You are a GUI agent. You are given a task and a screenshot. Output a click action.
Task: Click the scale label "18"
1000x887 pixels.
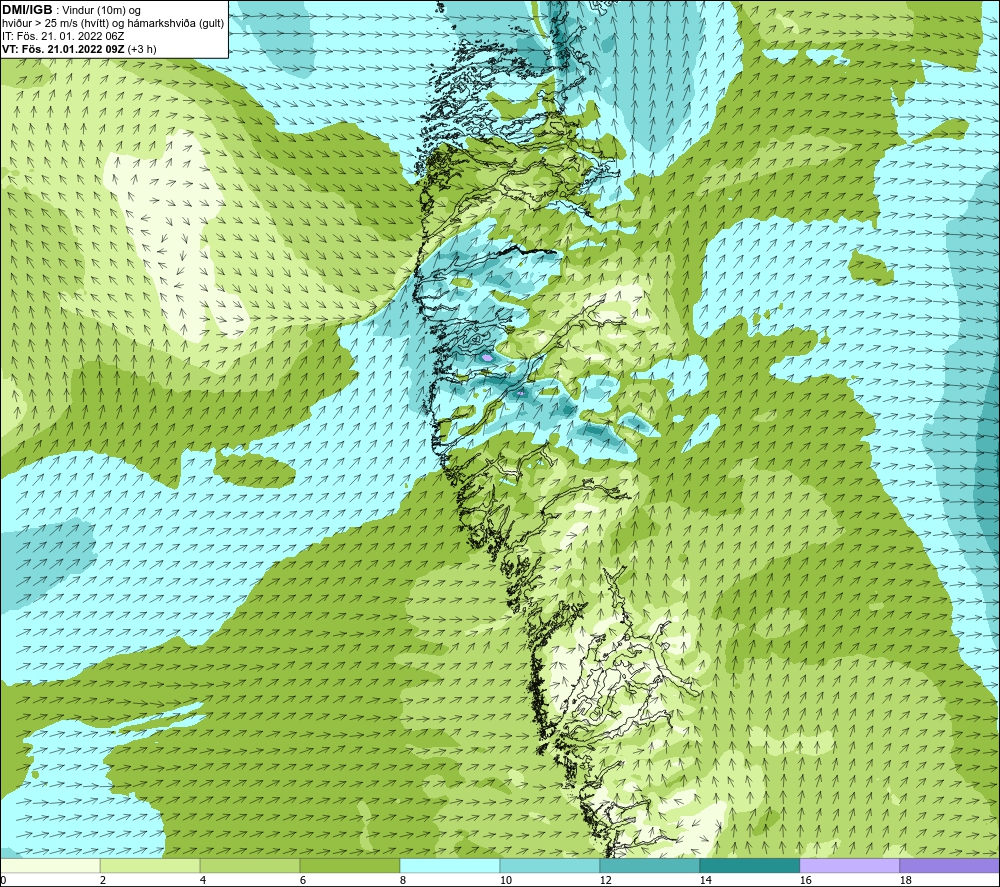tap(906, 880)
